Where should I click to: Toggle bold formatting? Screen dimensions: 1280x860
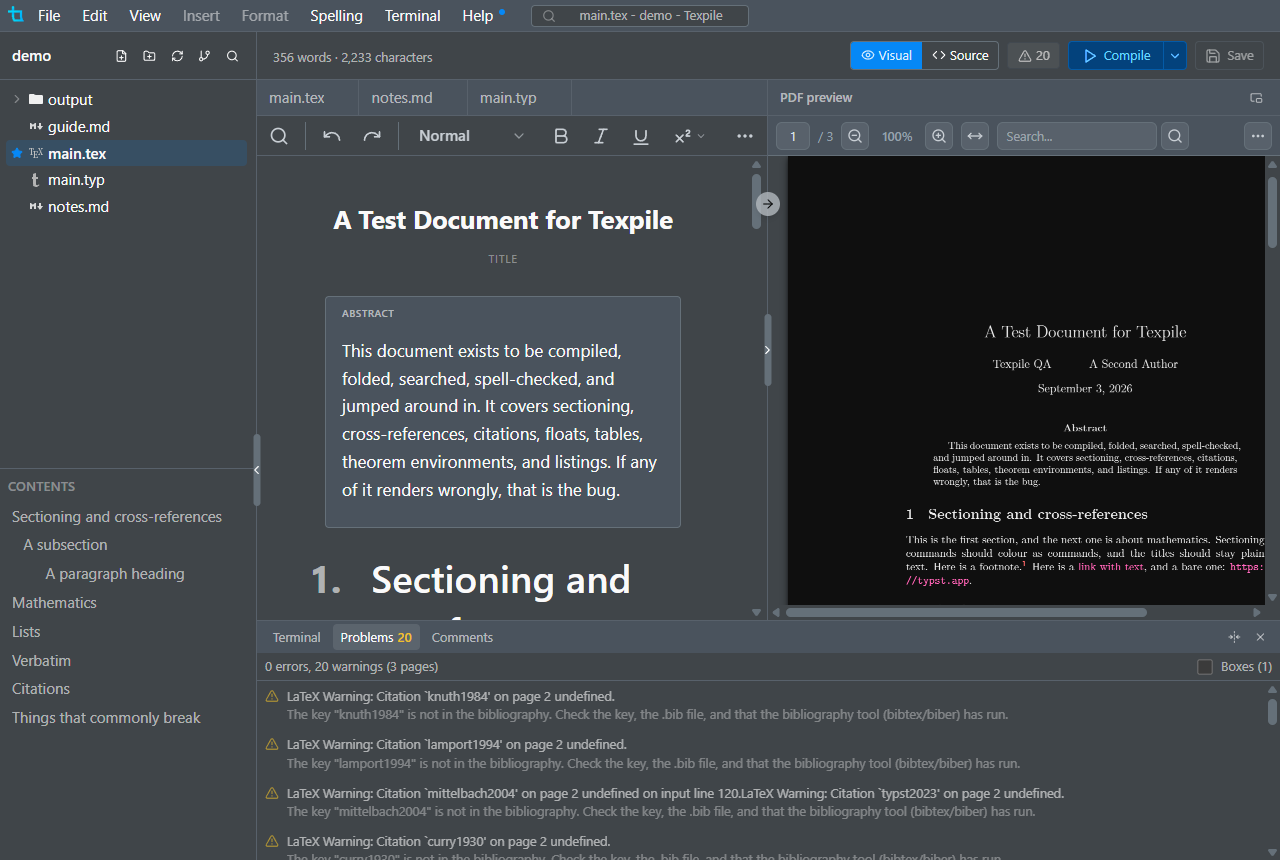tap(561, 136)
